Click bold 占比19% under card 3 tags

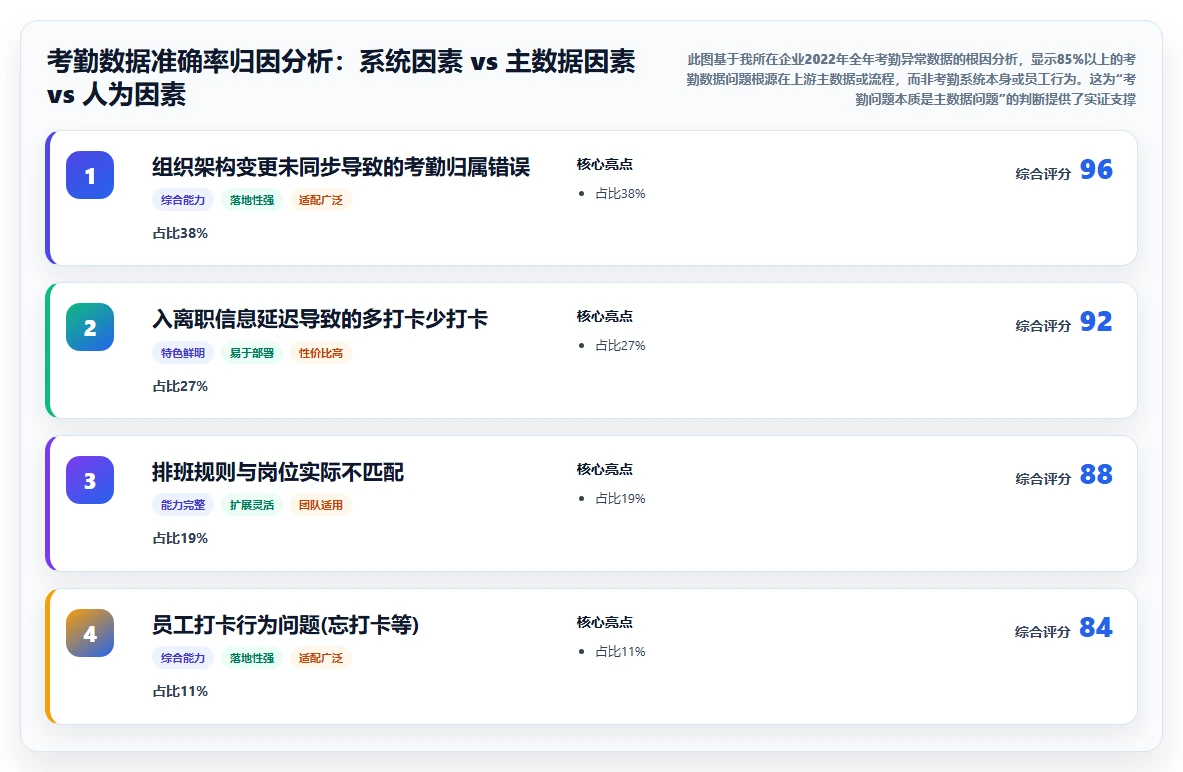tap(180, 538)
